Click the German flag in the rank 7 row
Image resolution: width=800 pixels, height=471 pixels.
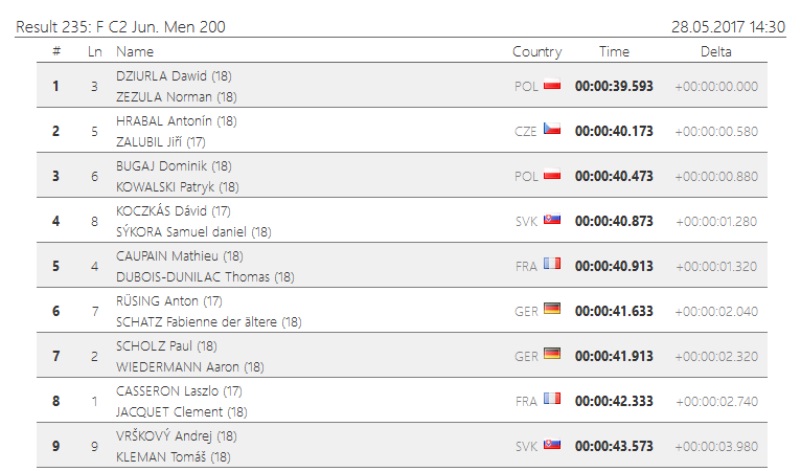[551, 354]
